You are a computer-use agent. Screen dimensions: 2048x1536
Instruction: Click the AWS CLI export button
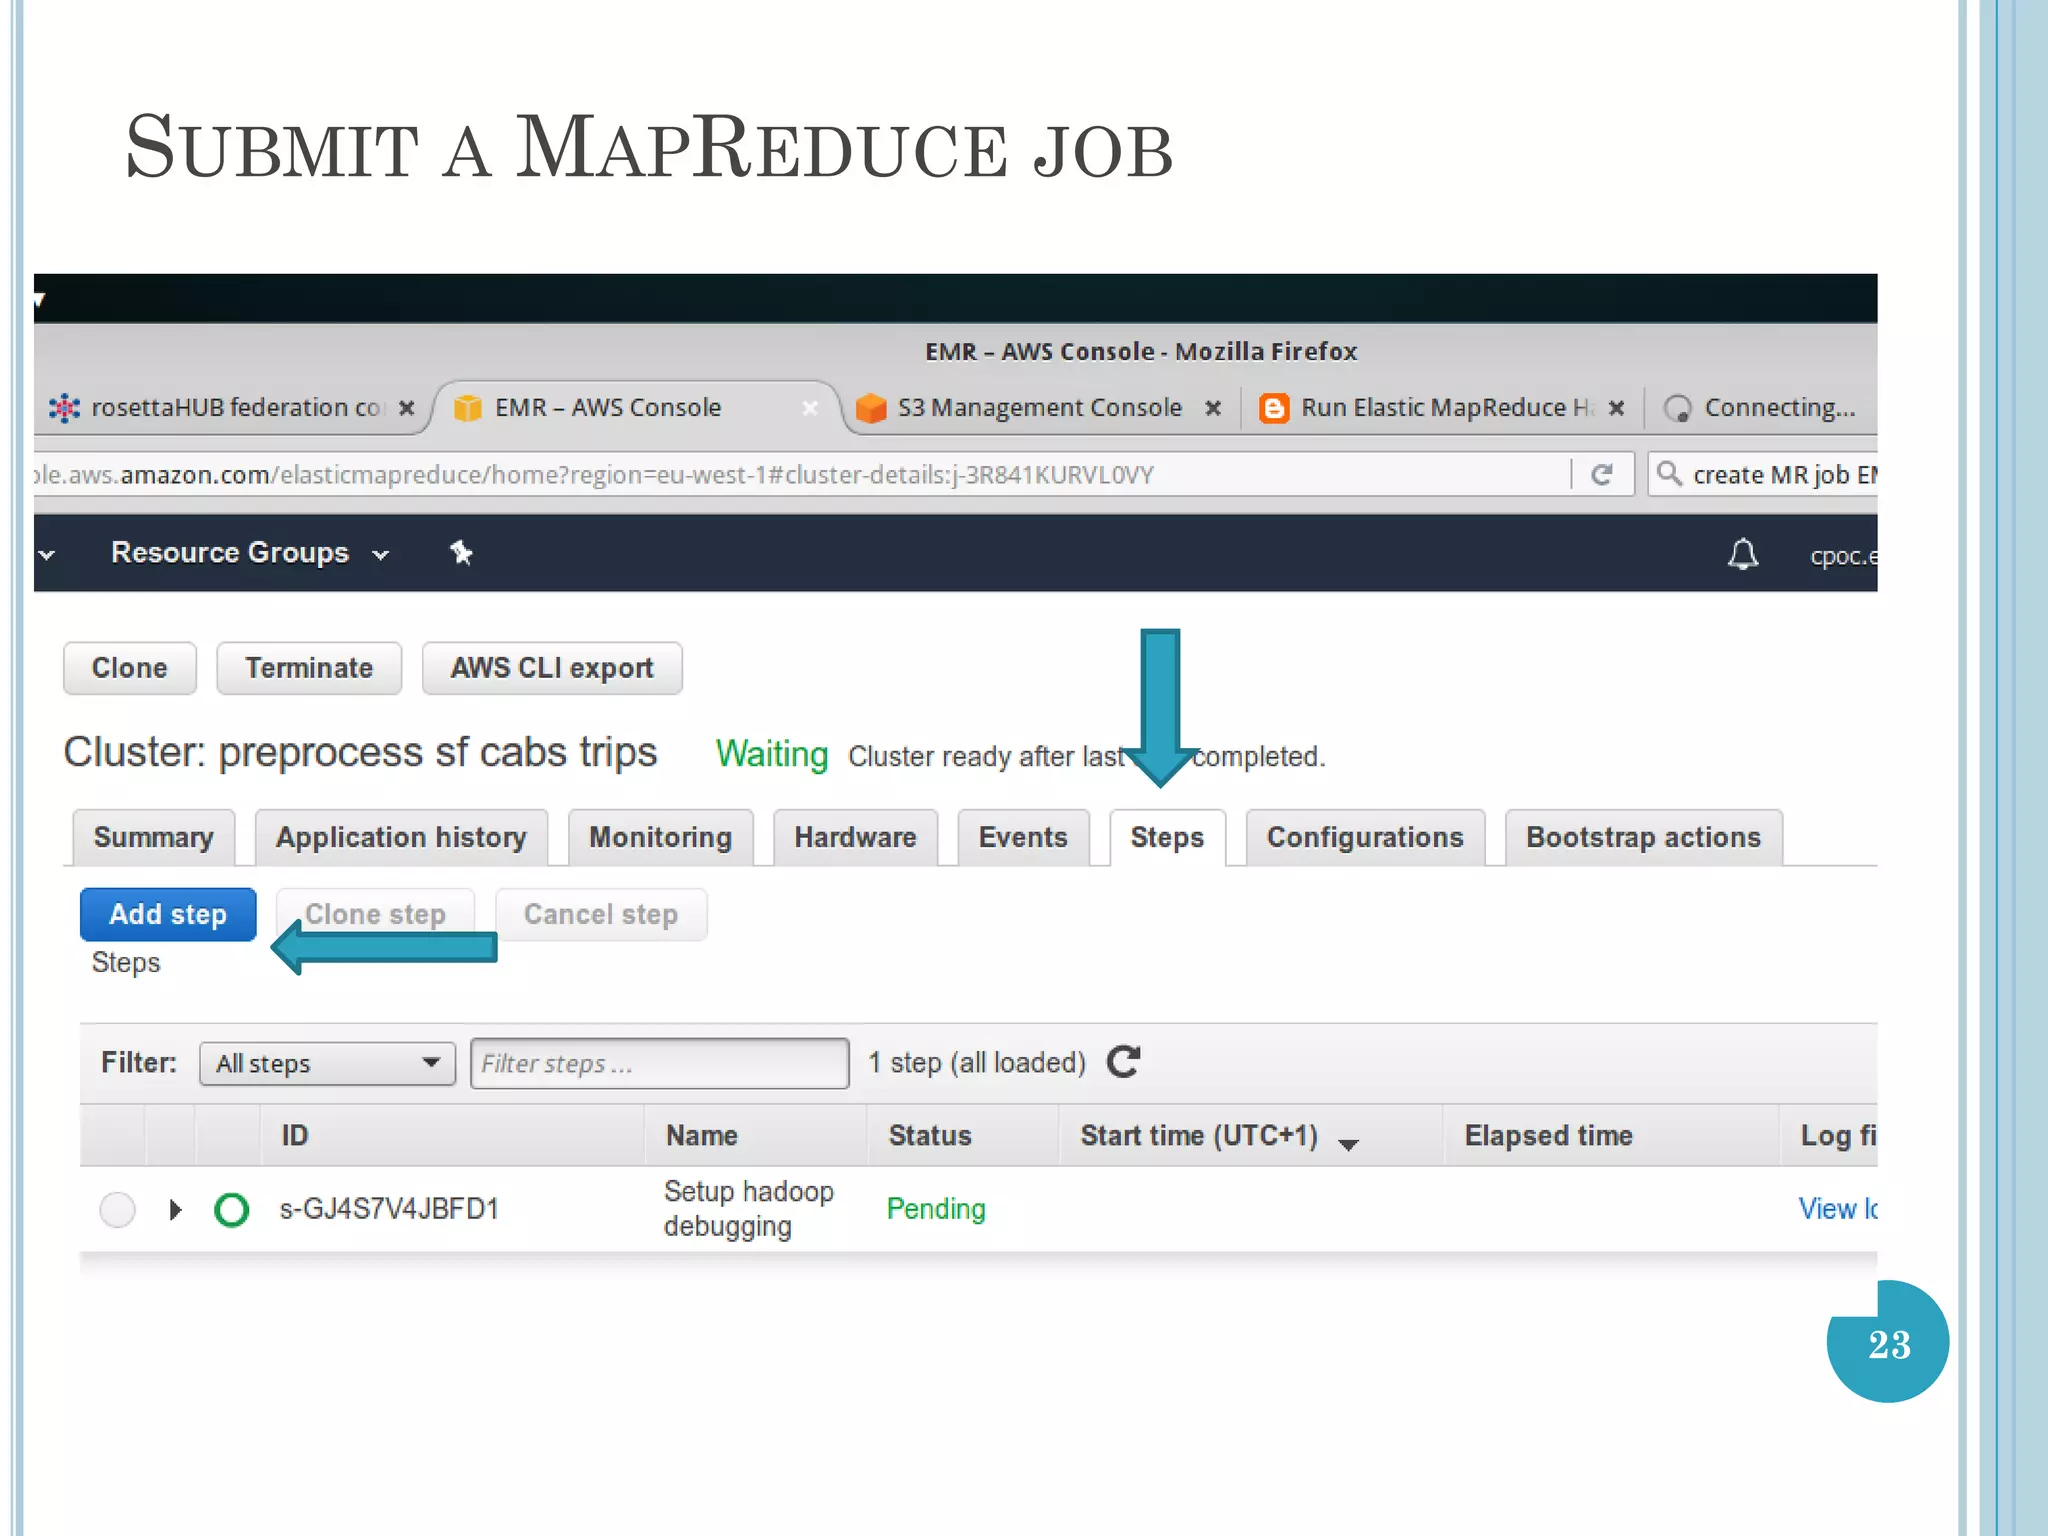coord(552,668)
